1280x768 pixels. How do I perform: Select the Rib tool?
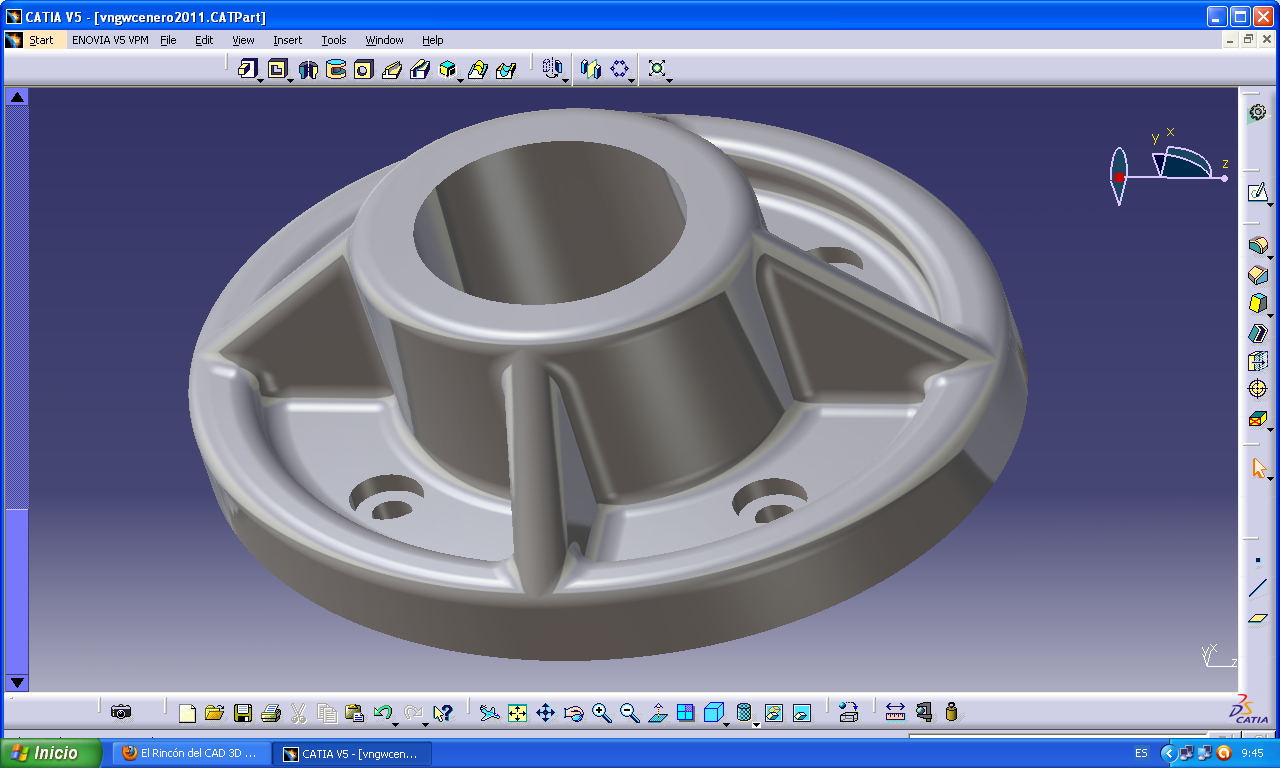392,69
